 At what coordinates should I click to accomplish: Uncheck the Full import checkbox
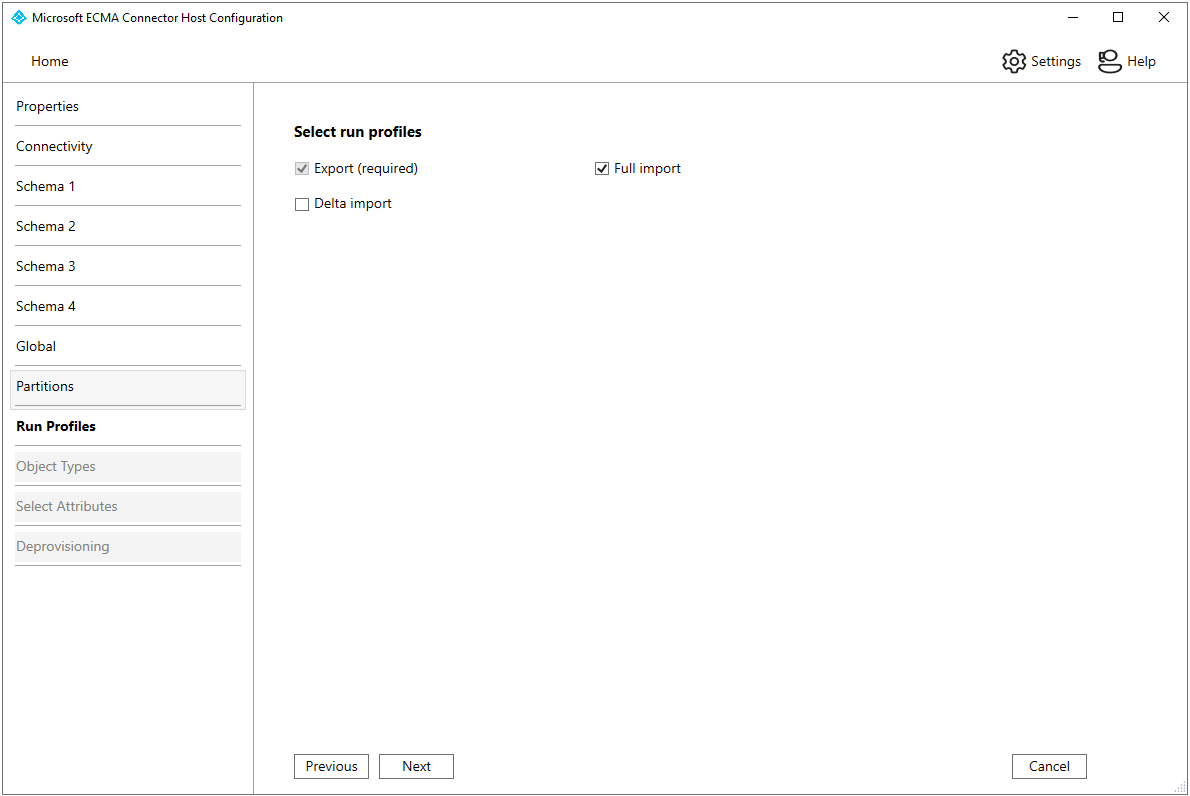click(x=602, y=169)
